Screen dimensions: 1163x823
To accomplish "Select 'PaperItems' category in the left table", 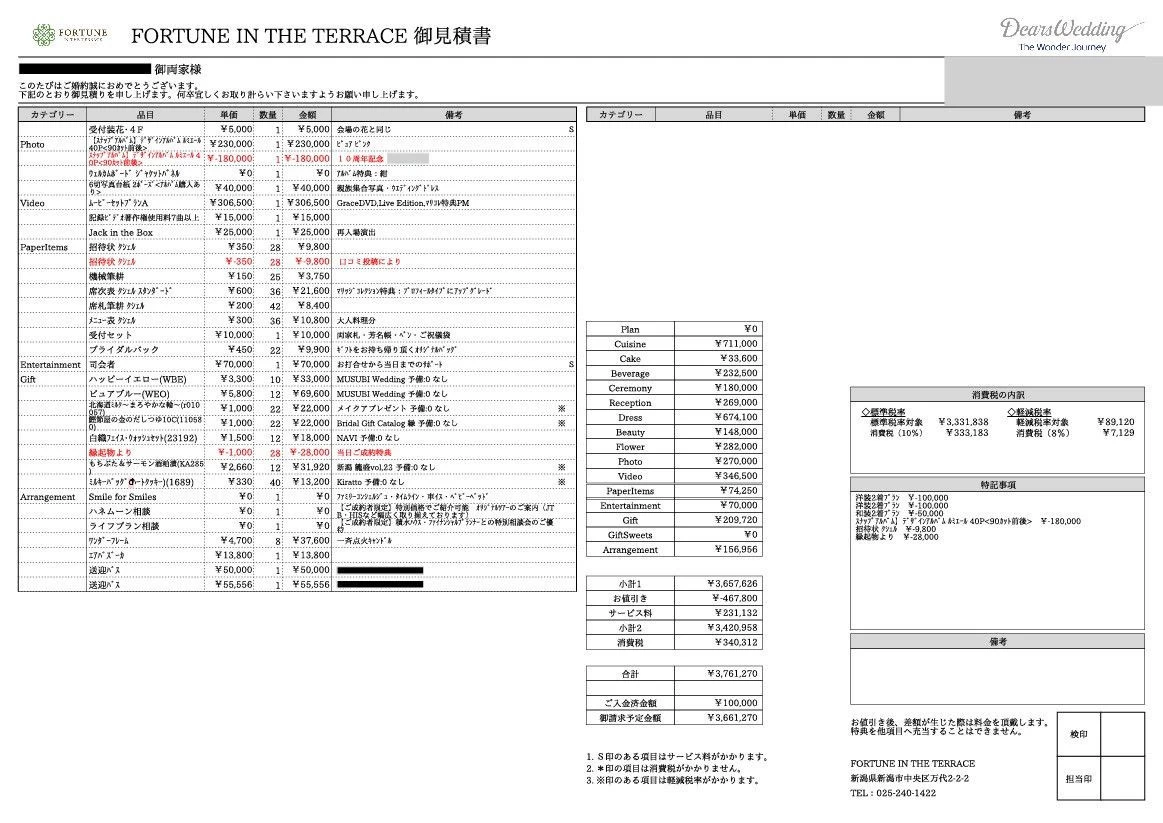I will [44, 247].
